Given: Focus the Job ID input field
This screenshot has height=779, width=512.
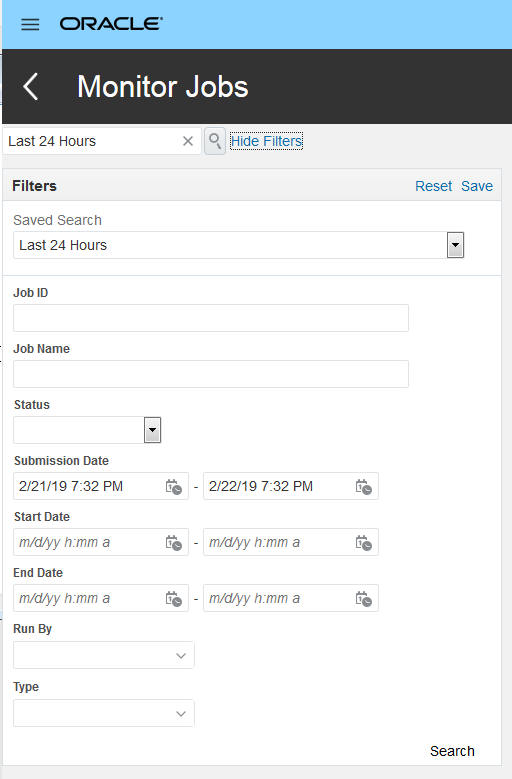Looking at the screenshot, I should click(211, 318).
